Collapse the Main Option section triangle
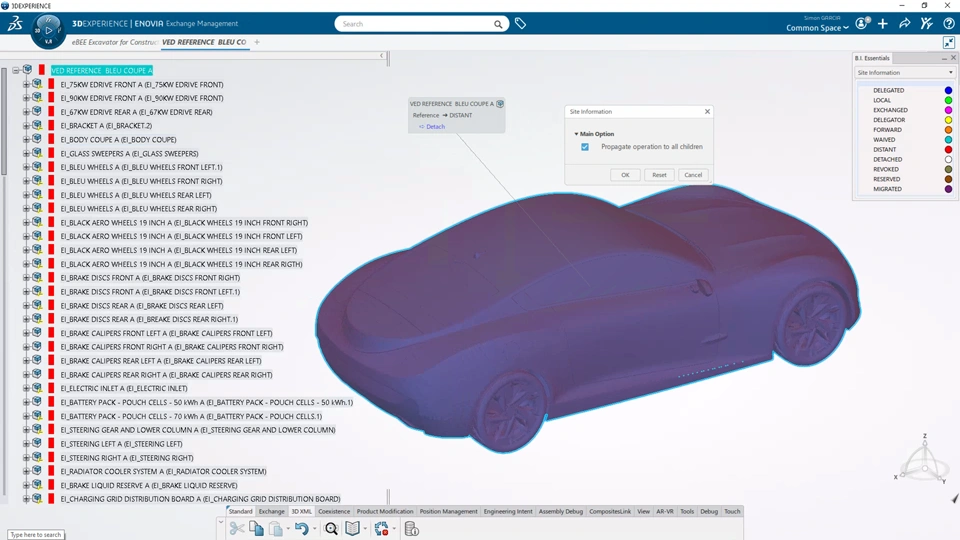This screenshot has height=540, width=960. (576, 133)
